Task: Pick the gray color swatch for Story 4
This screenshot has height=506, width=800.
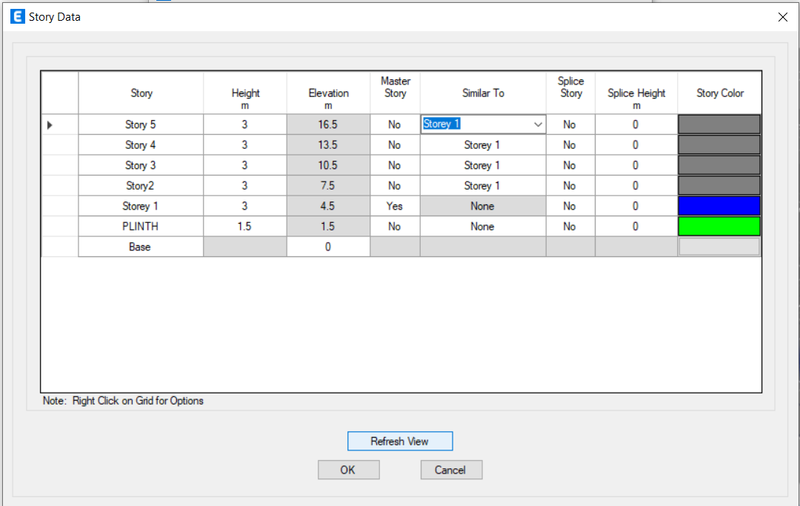Action: pyautogui.click(x=719, y=145)
